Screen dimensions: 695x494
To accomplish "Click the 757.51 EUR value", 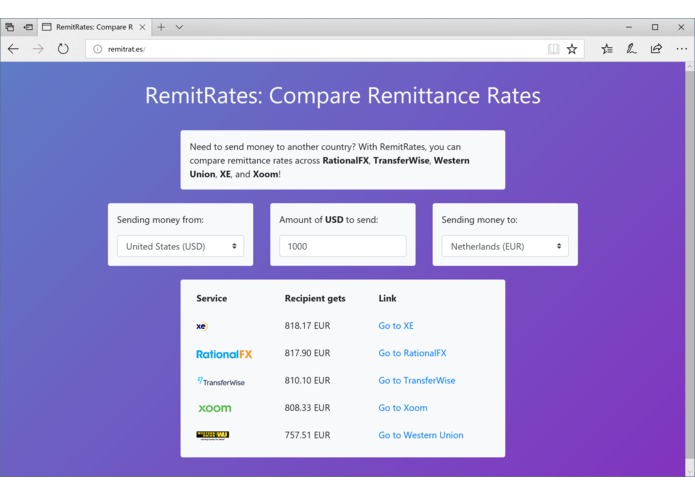I will [x=307, y=436].
